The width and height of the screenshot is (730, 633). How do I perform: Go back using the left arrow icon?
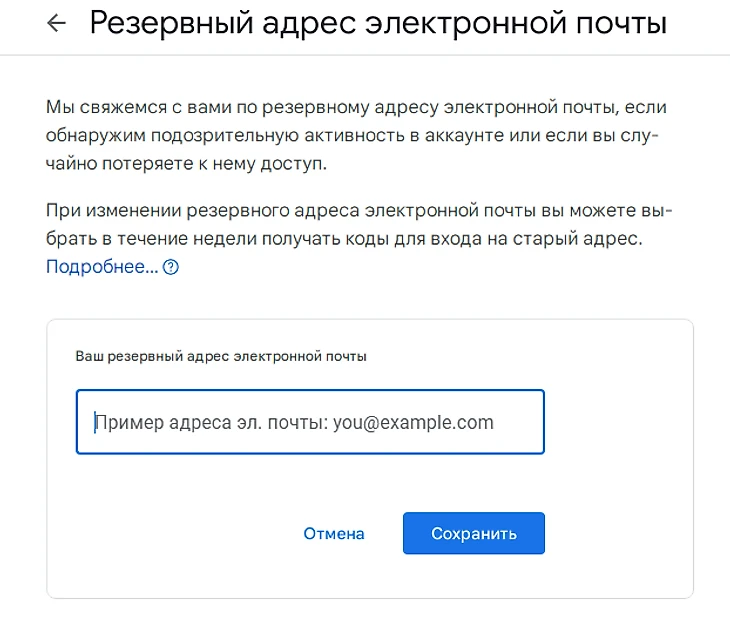(56, 23)
